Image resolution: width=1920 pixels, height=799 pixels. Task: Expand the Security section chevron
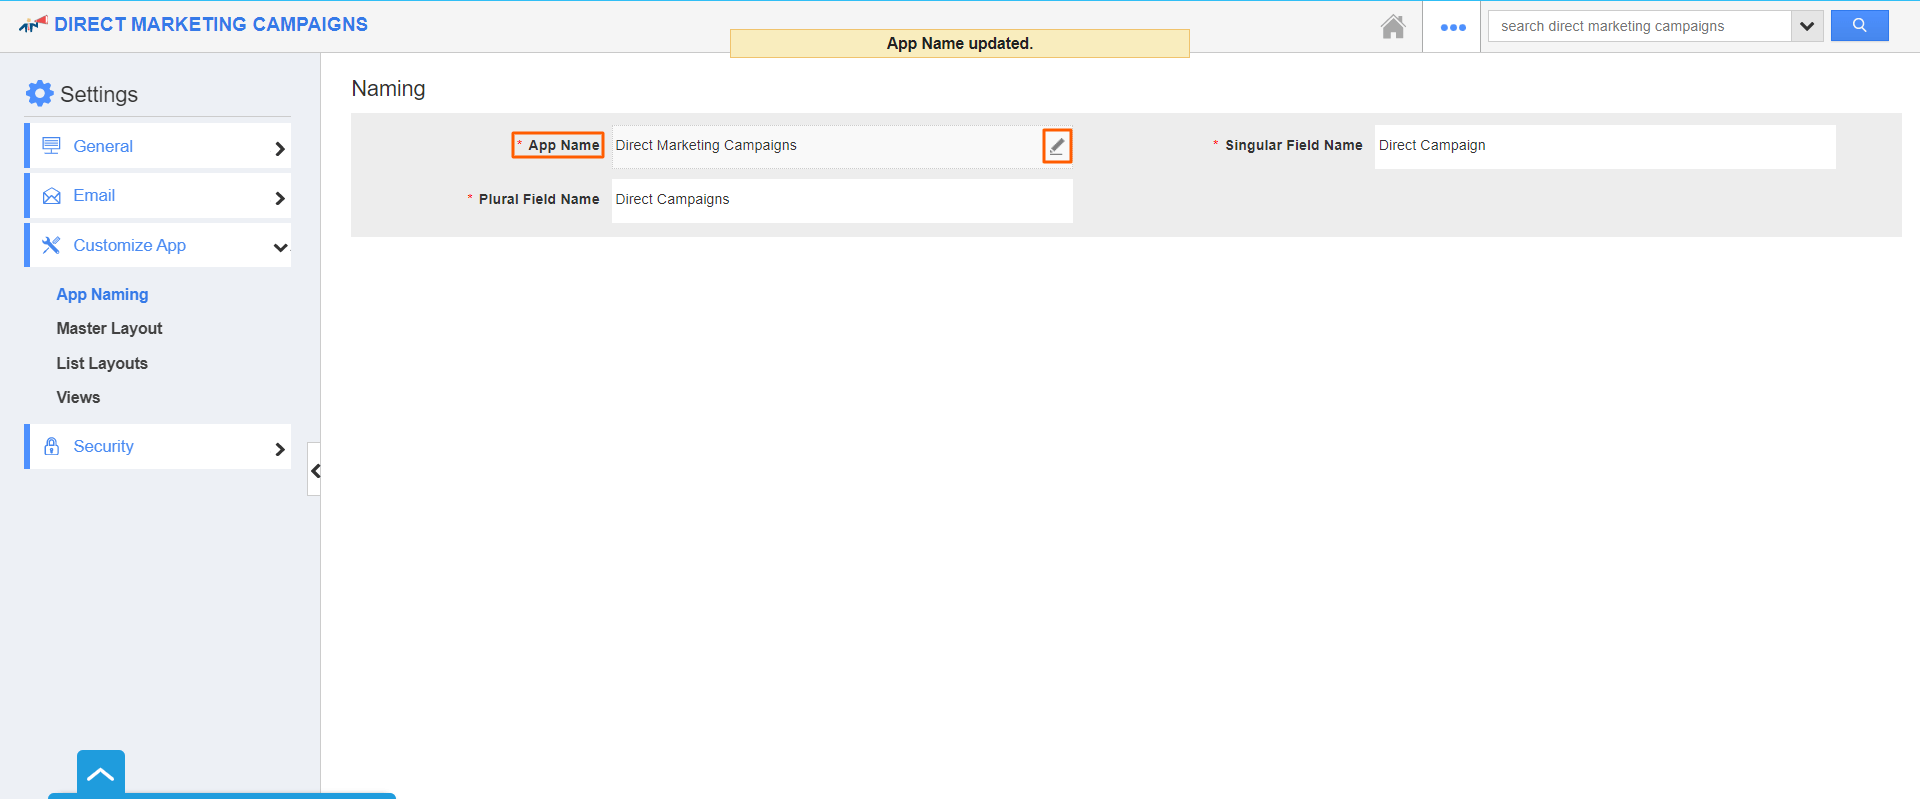pyautogui.click(x=280, y=449)
